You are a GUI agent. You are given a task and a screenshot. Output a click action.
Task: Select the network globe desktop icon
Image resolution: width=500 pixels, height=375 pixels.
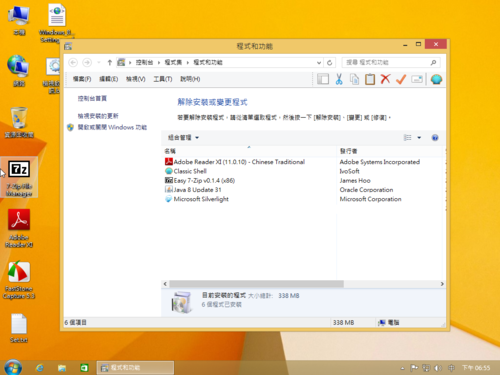click(18, 71)
